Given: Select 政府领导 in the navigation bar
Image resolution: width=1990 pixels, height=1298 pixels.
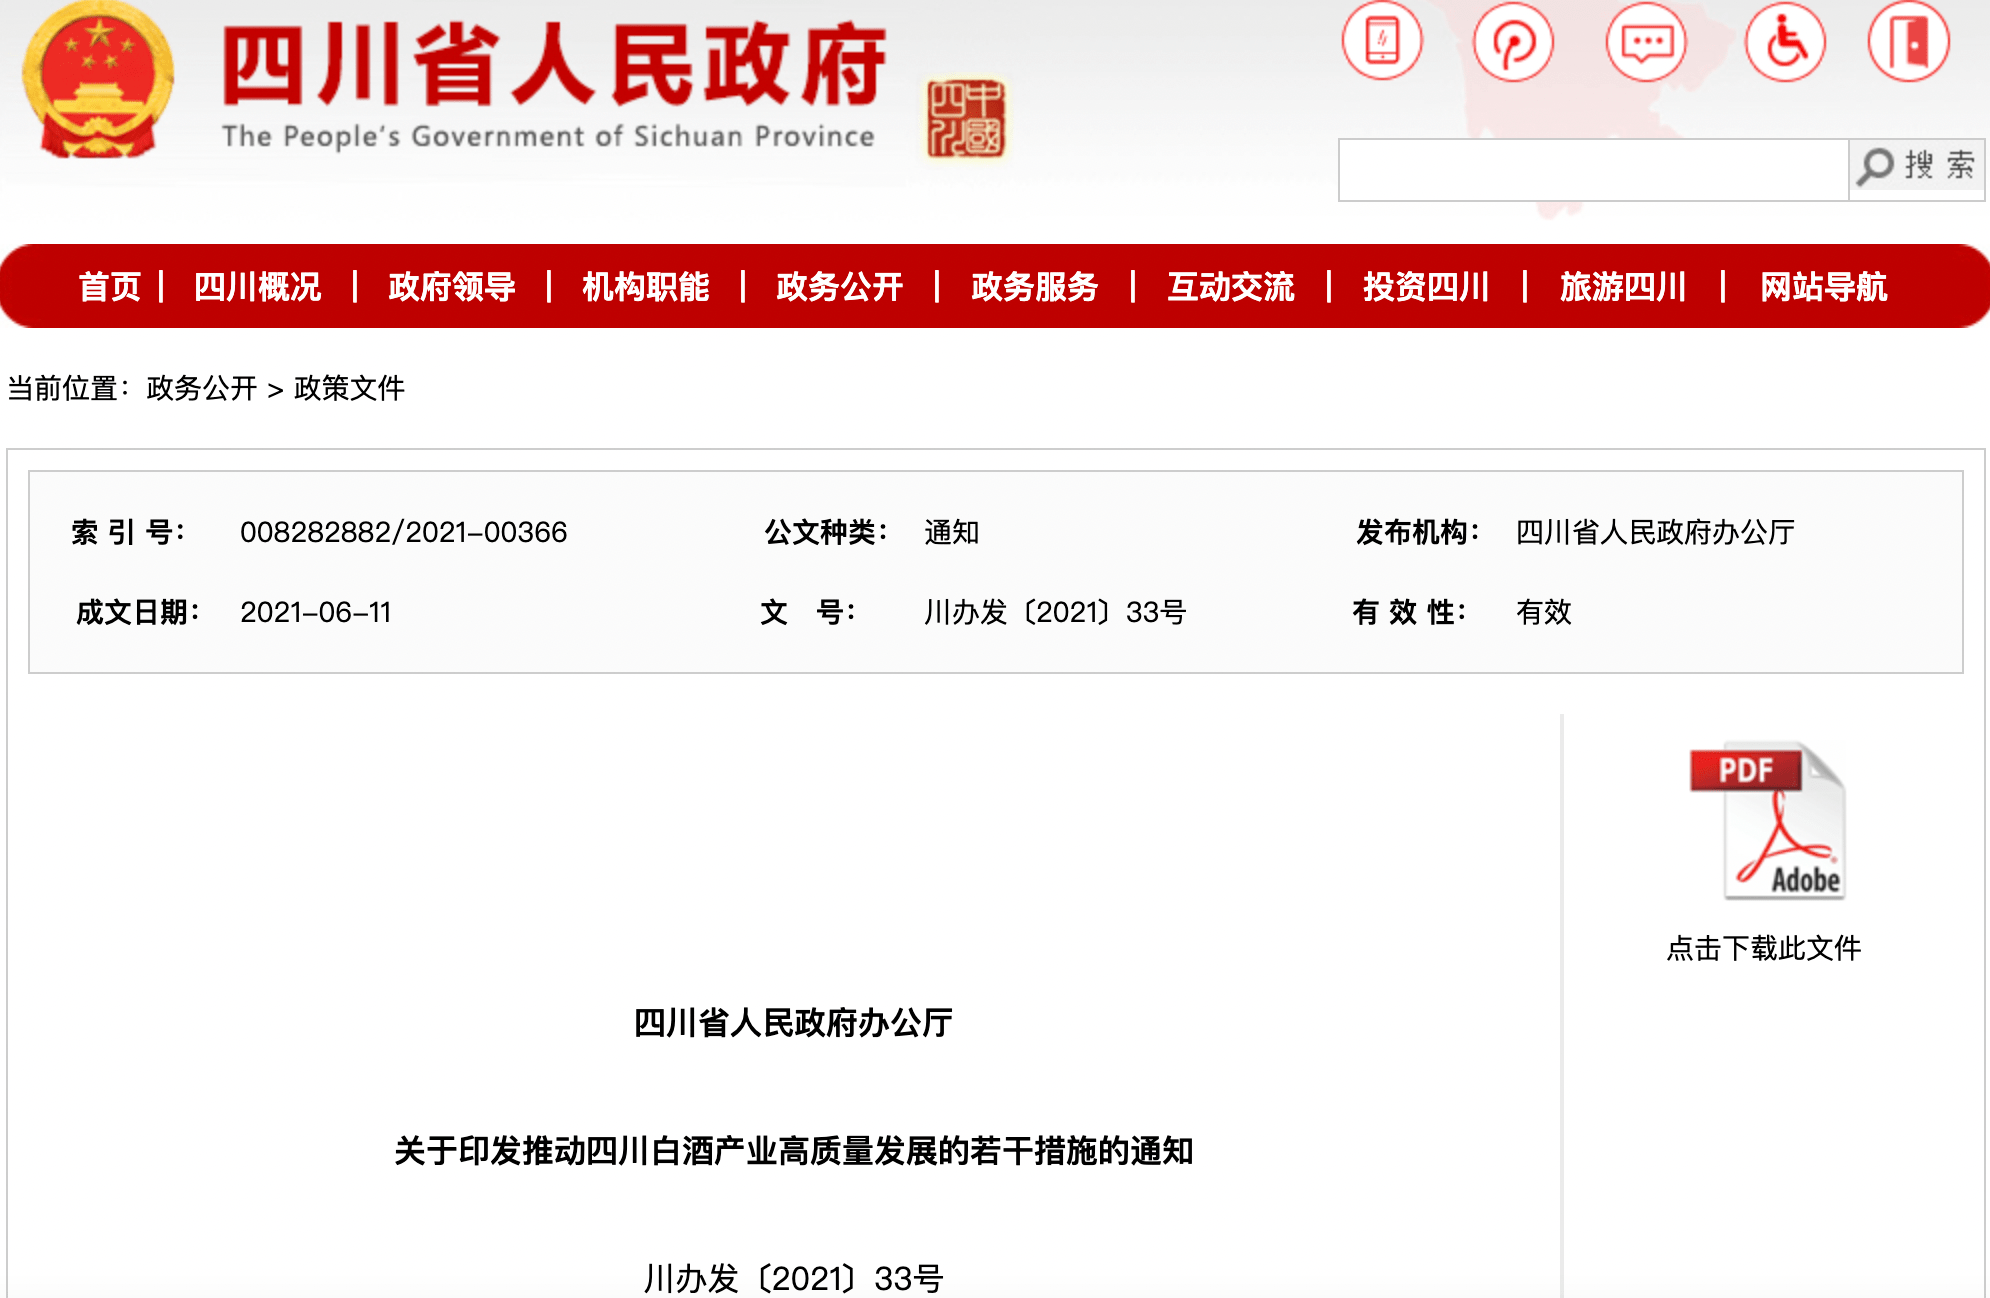Looking at the screenshot, I should [x=452, y=287].
